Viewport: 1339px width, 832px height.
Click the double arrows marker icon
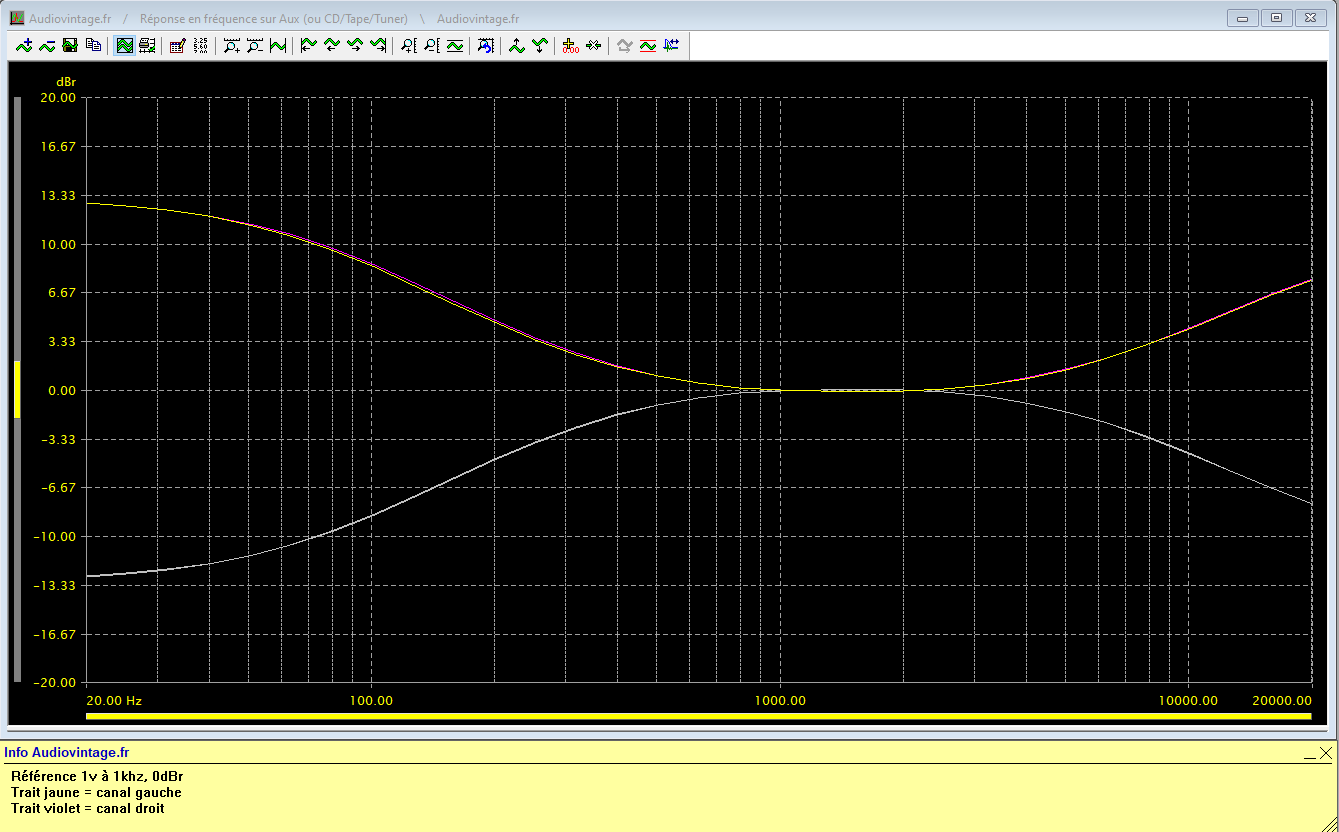(x=594, y=45)
